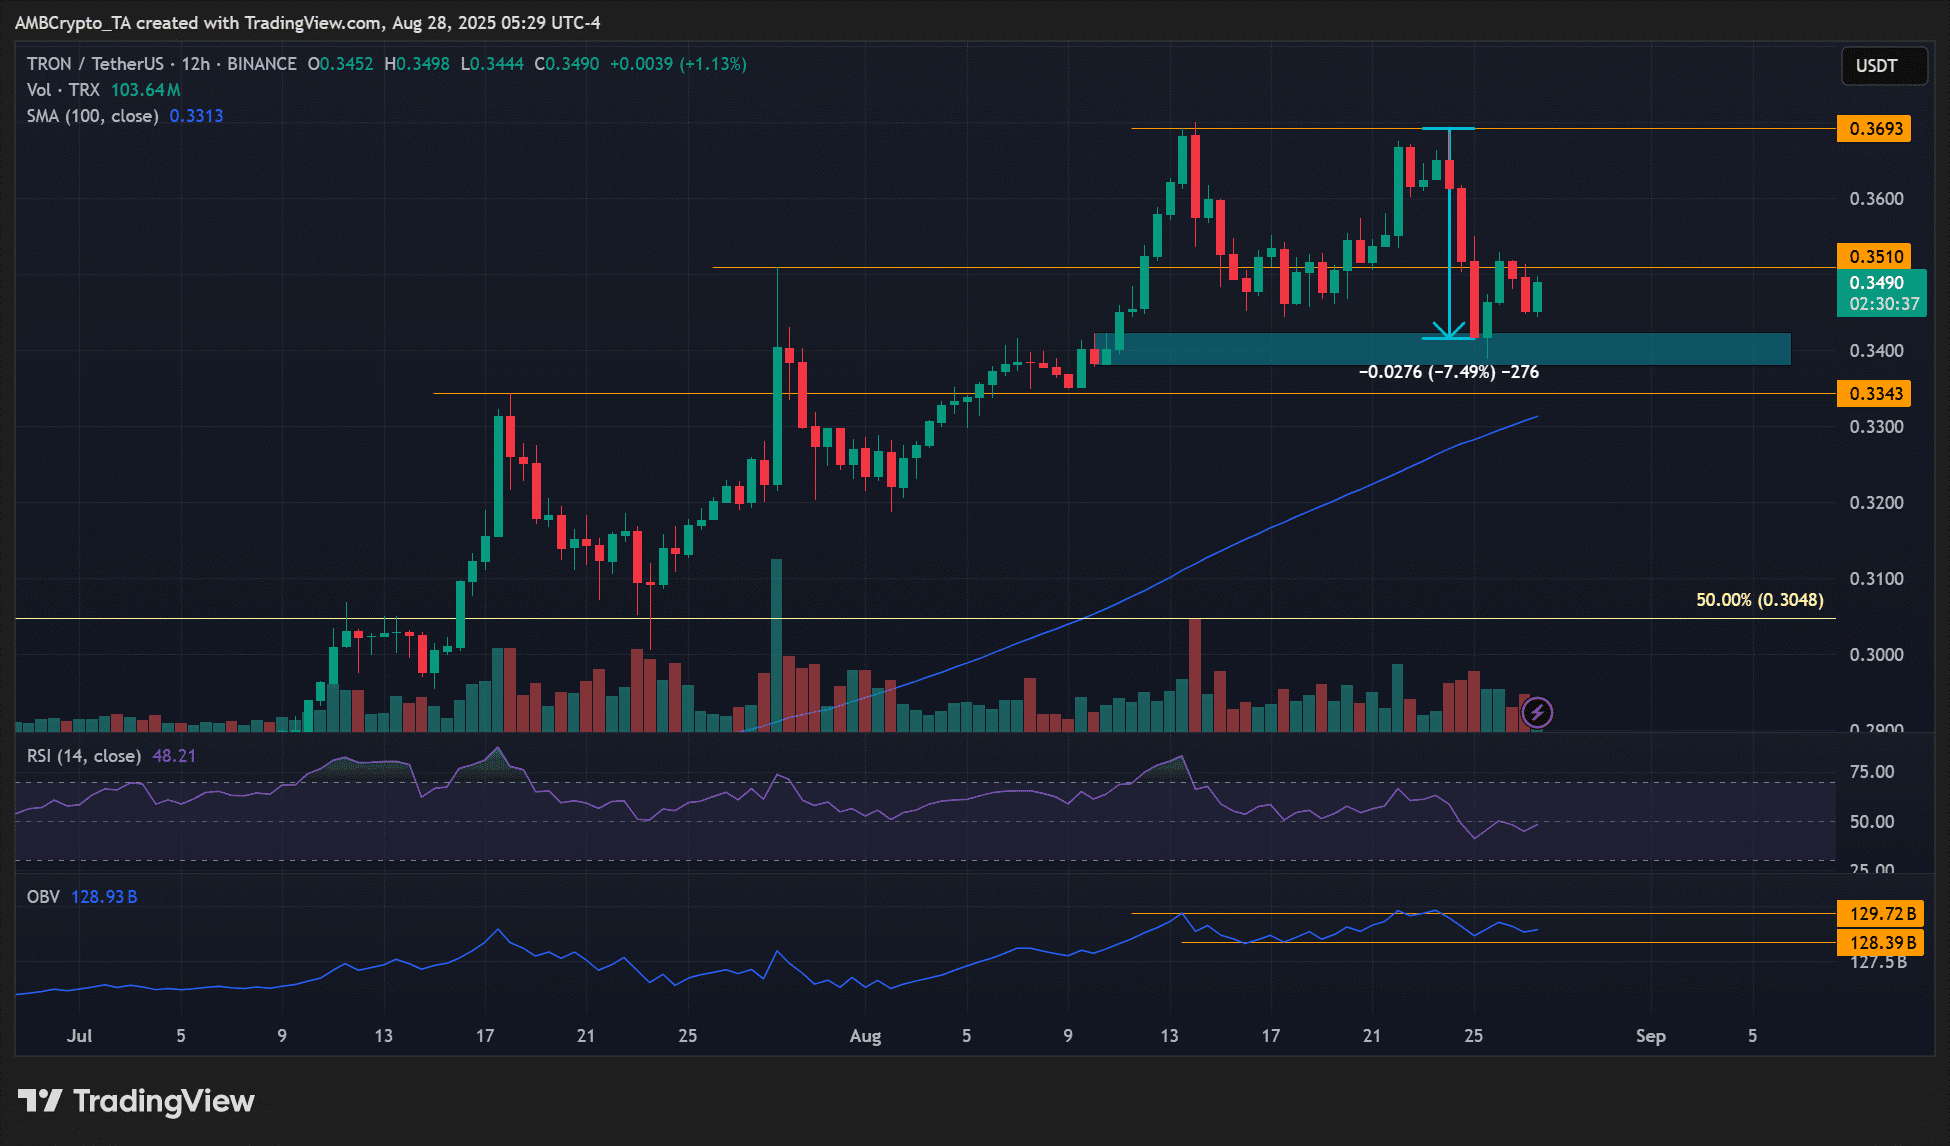Click the current price 0.3490 countdown label
The width and height of the screenshot is (1950, 1146).
(1882, 293)
